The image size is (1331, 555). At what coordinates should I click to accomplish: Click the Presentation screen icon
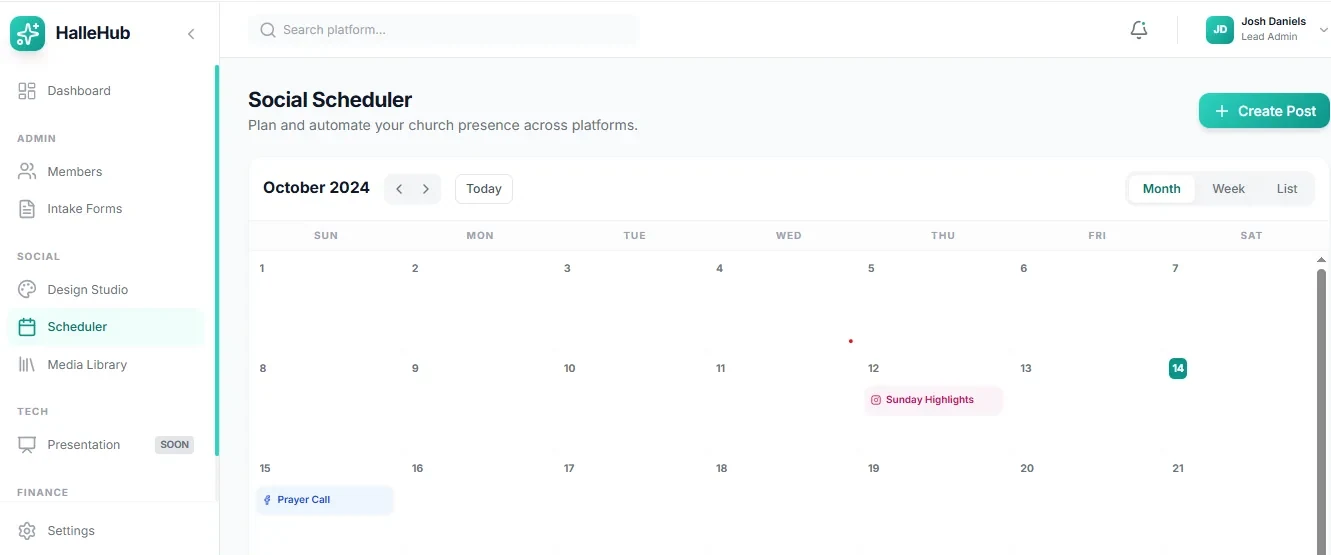pos(27,445)
